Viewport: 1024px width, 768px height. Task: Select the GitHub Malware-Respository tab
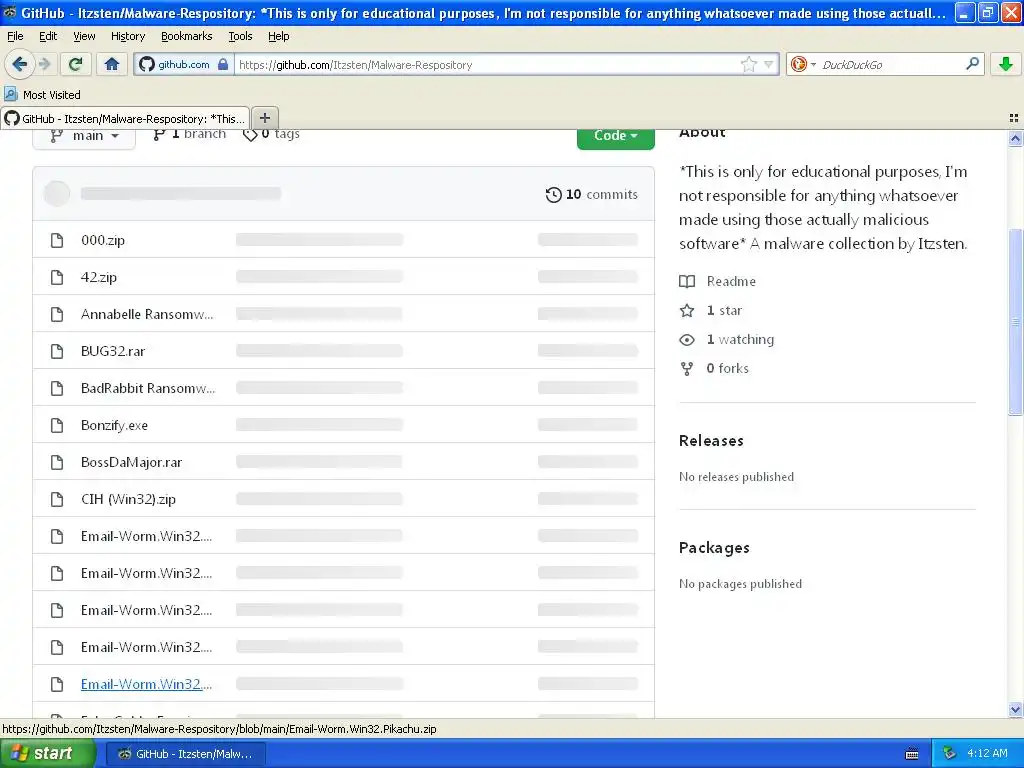[x=125, y=118]
